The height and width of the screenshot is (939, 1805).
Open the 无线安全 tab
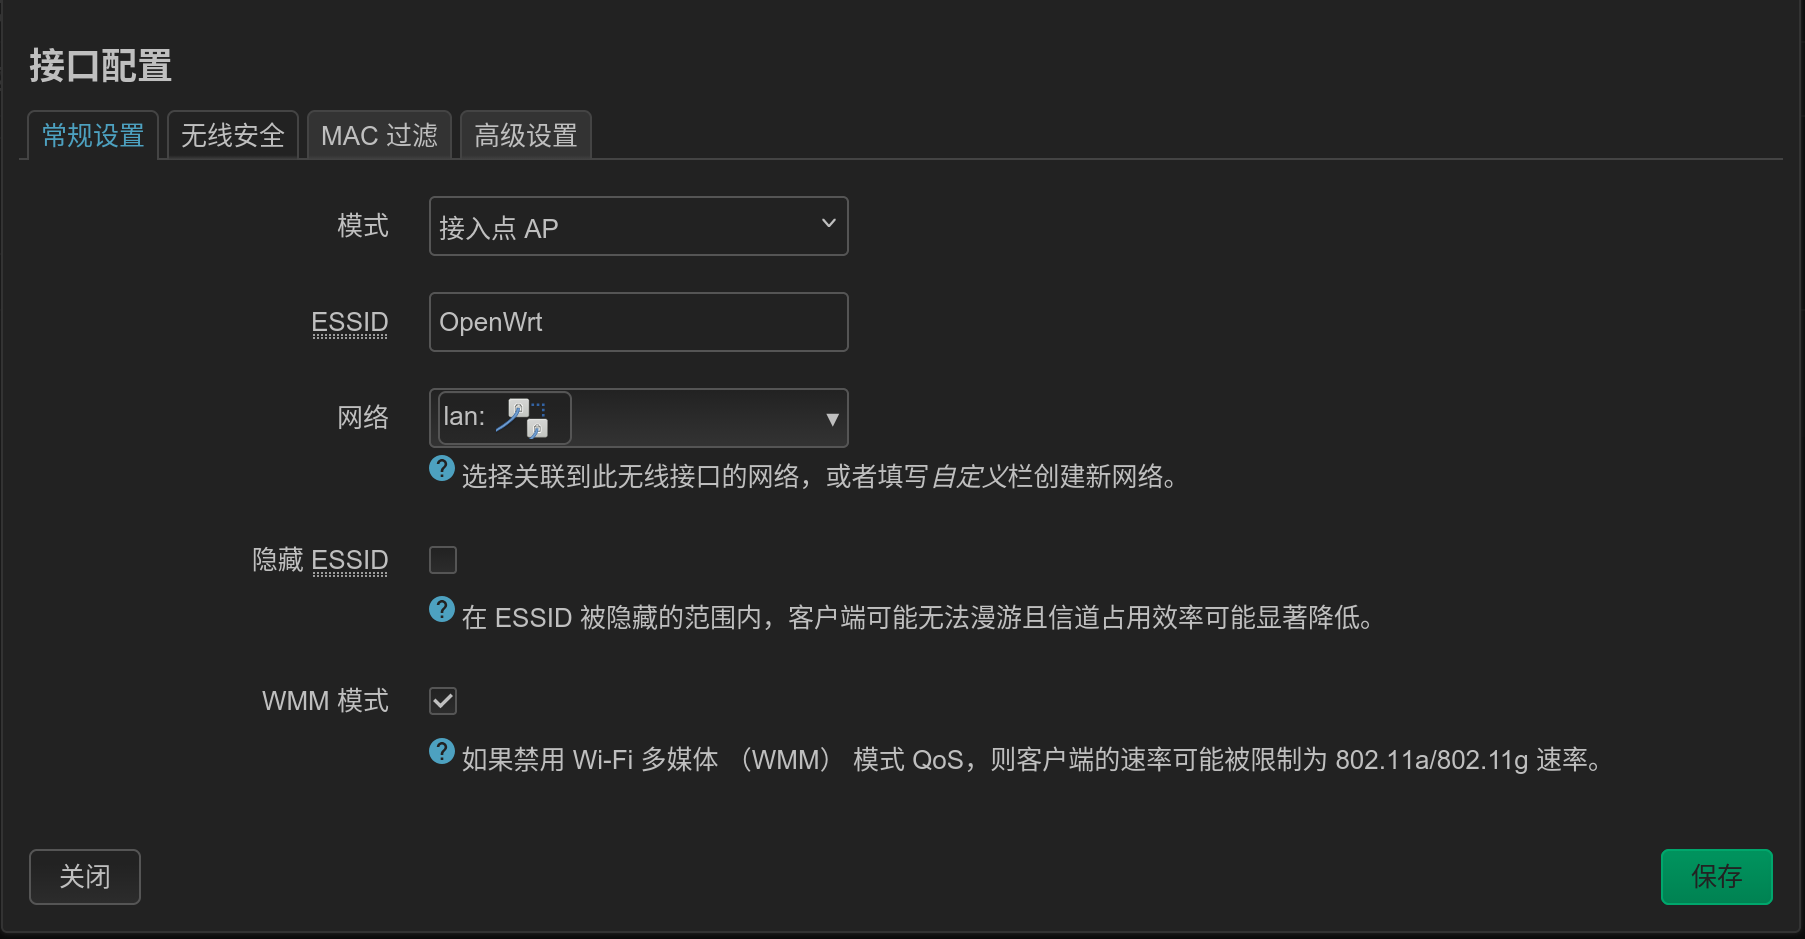coord(233,135)
